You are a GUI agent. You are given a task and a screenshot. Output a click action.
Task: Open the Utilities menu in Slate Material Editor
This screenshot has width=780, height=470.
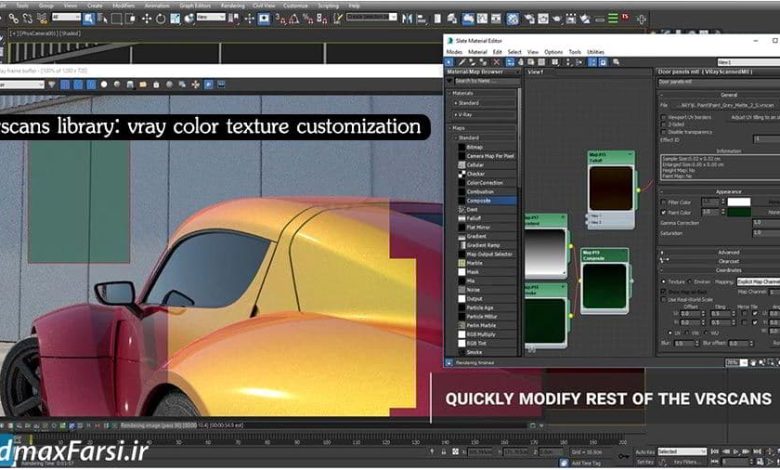point(596,51)
